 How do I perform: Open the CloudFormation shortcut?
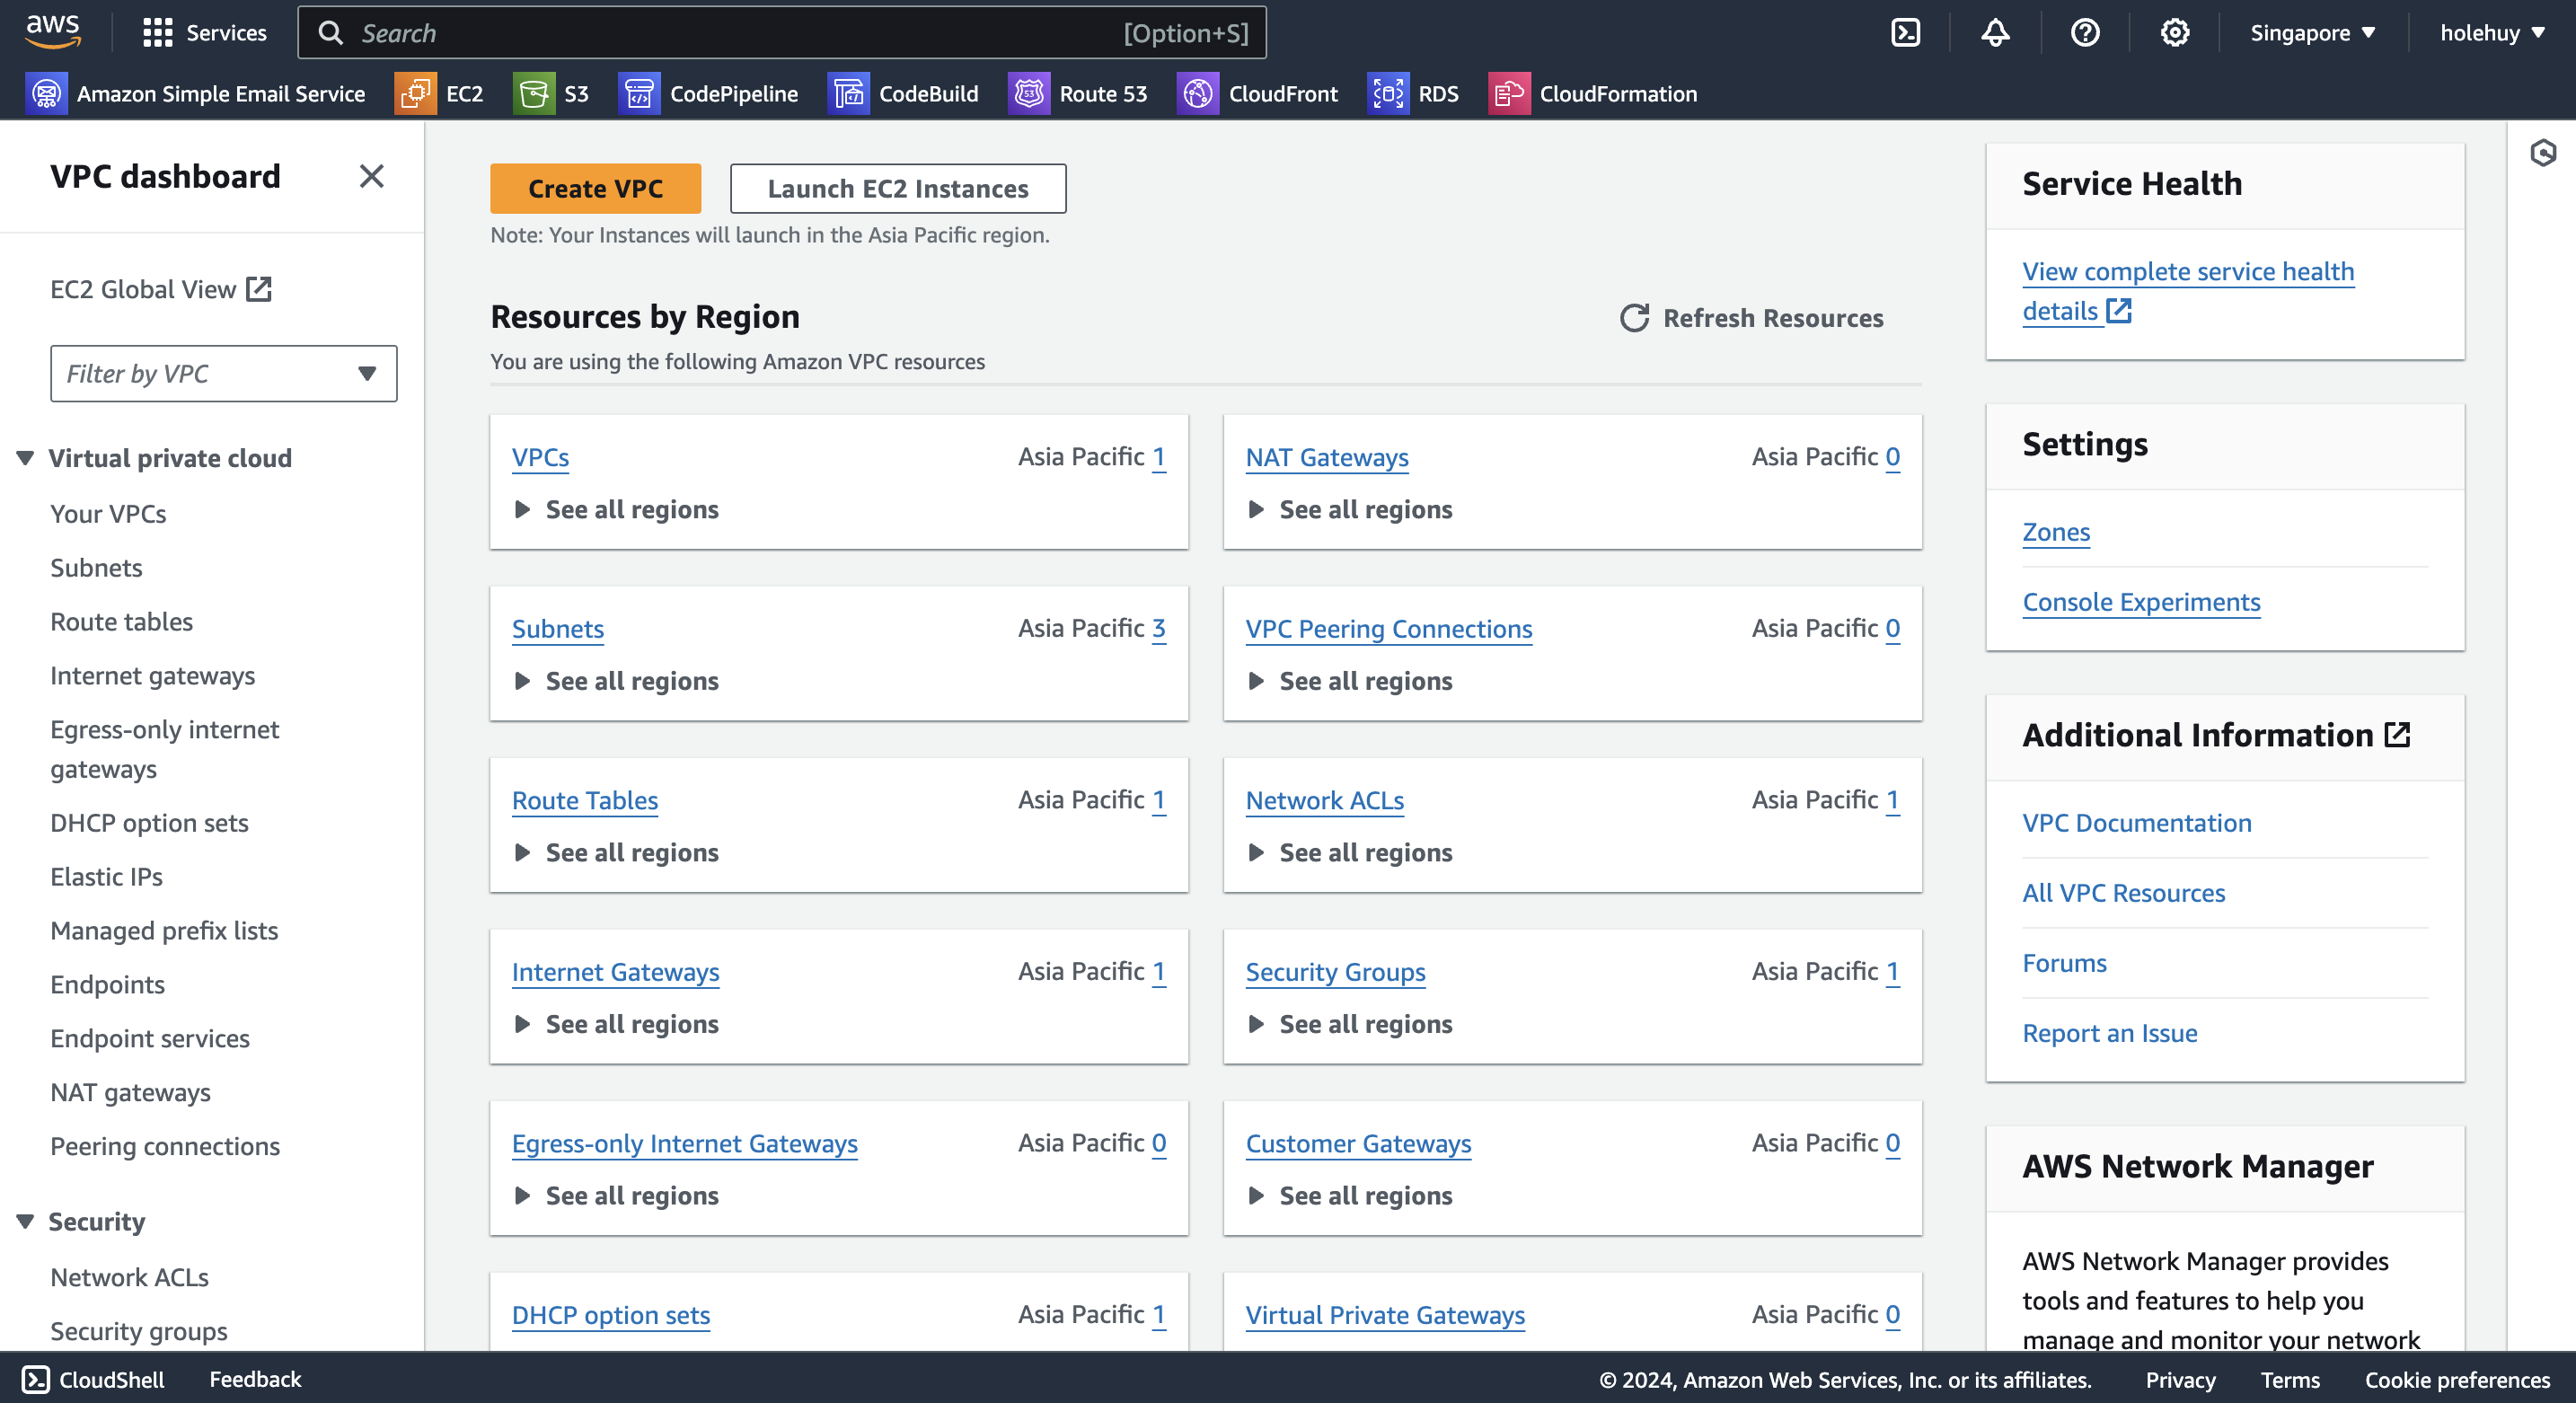pyautogui.click(x=1593, y=94)
